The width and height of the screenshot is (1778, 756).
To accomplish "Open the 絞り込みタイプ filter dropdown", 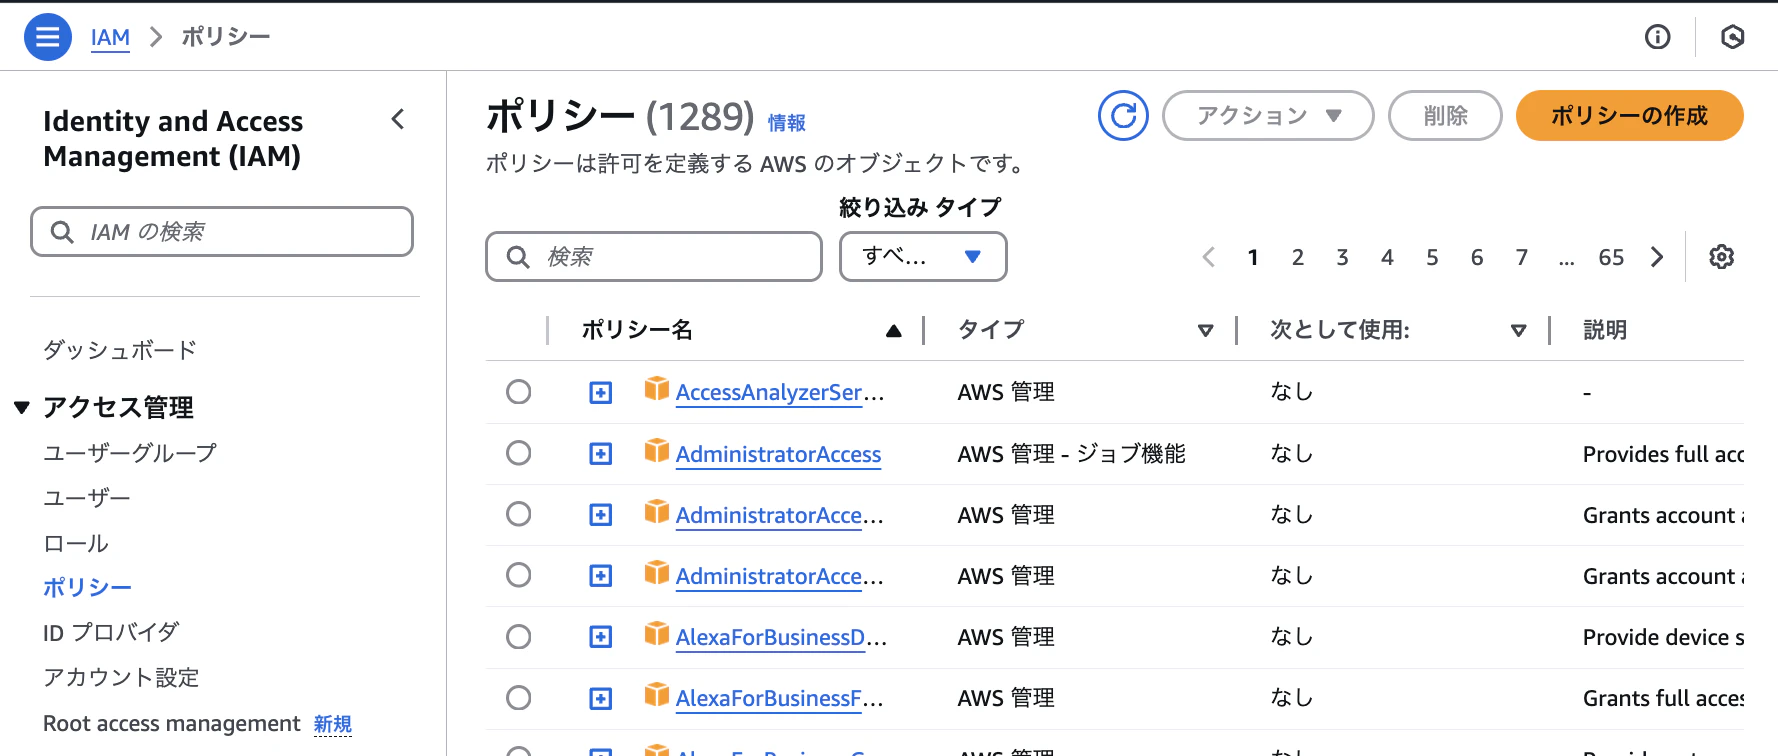I will pos(923,257).
